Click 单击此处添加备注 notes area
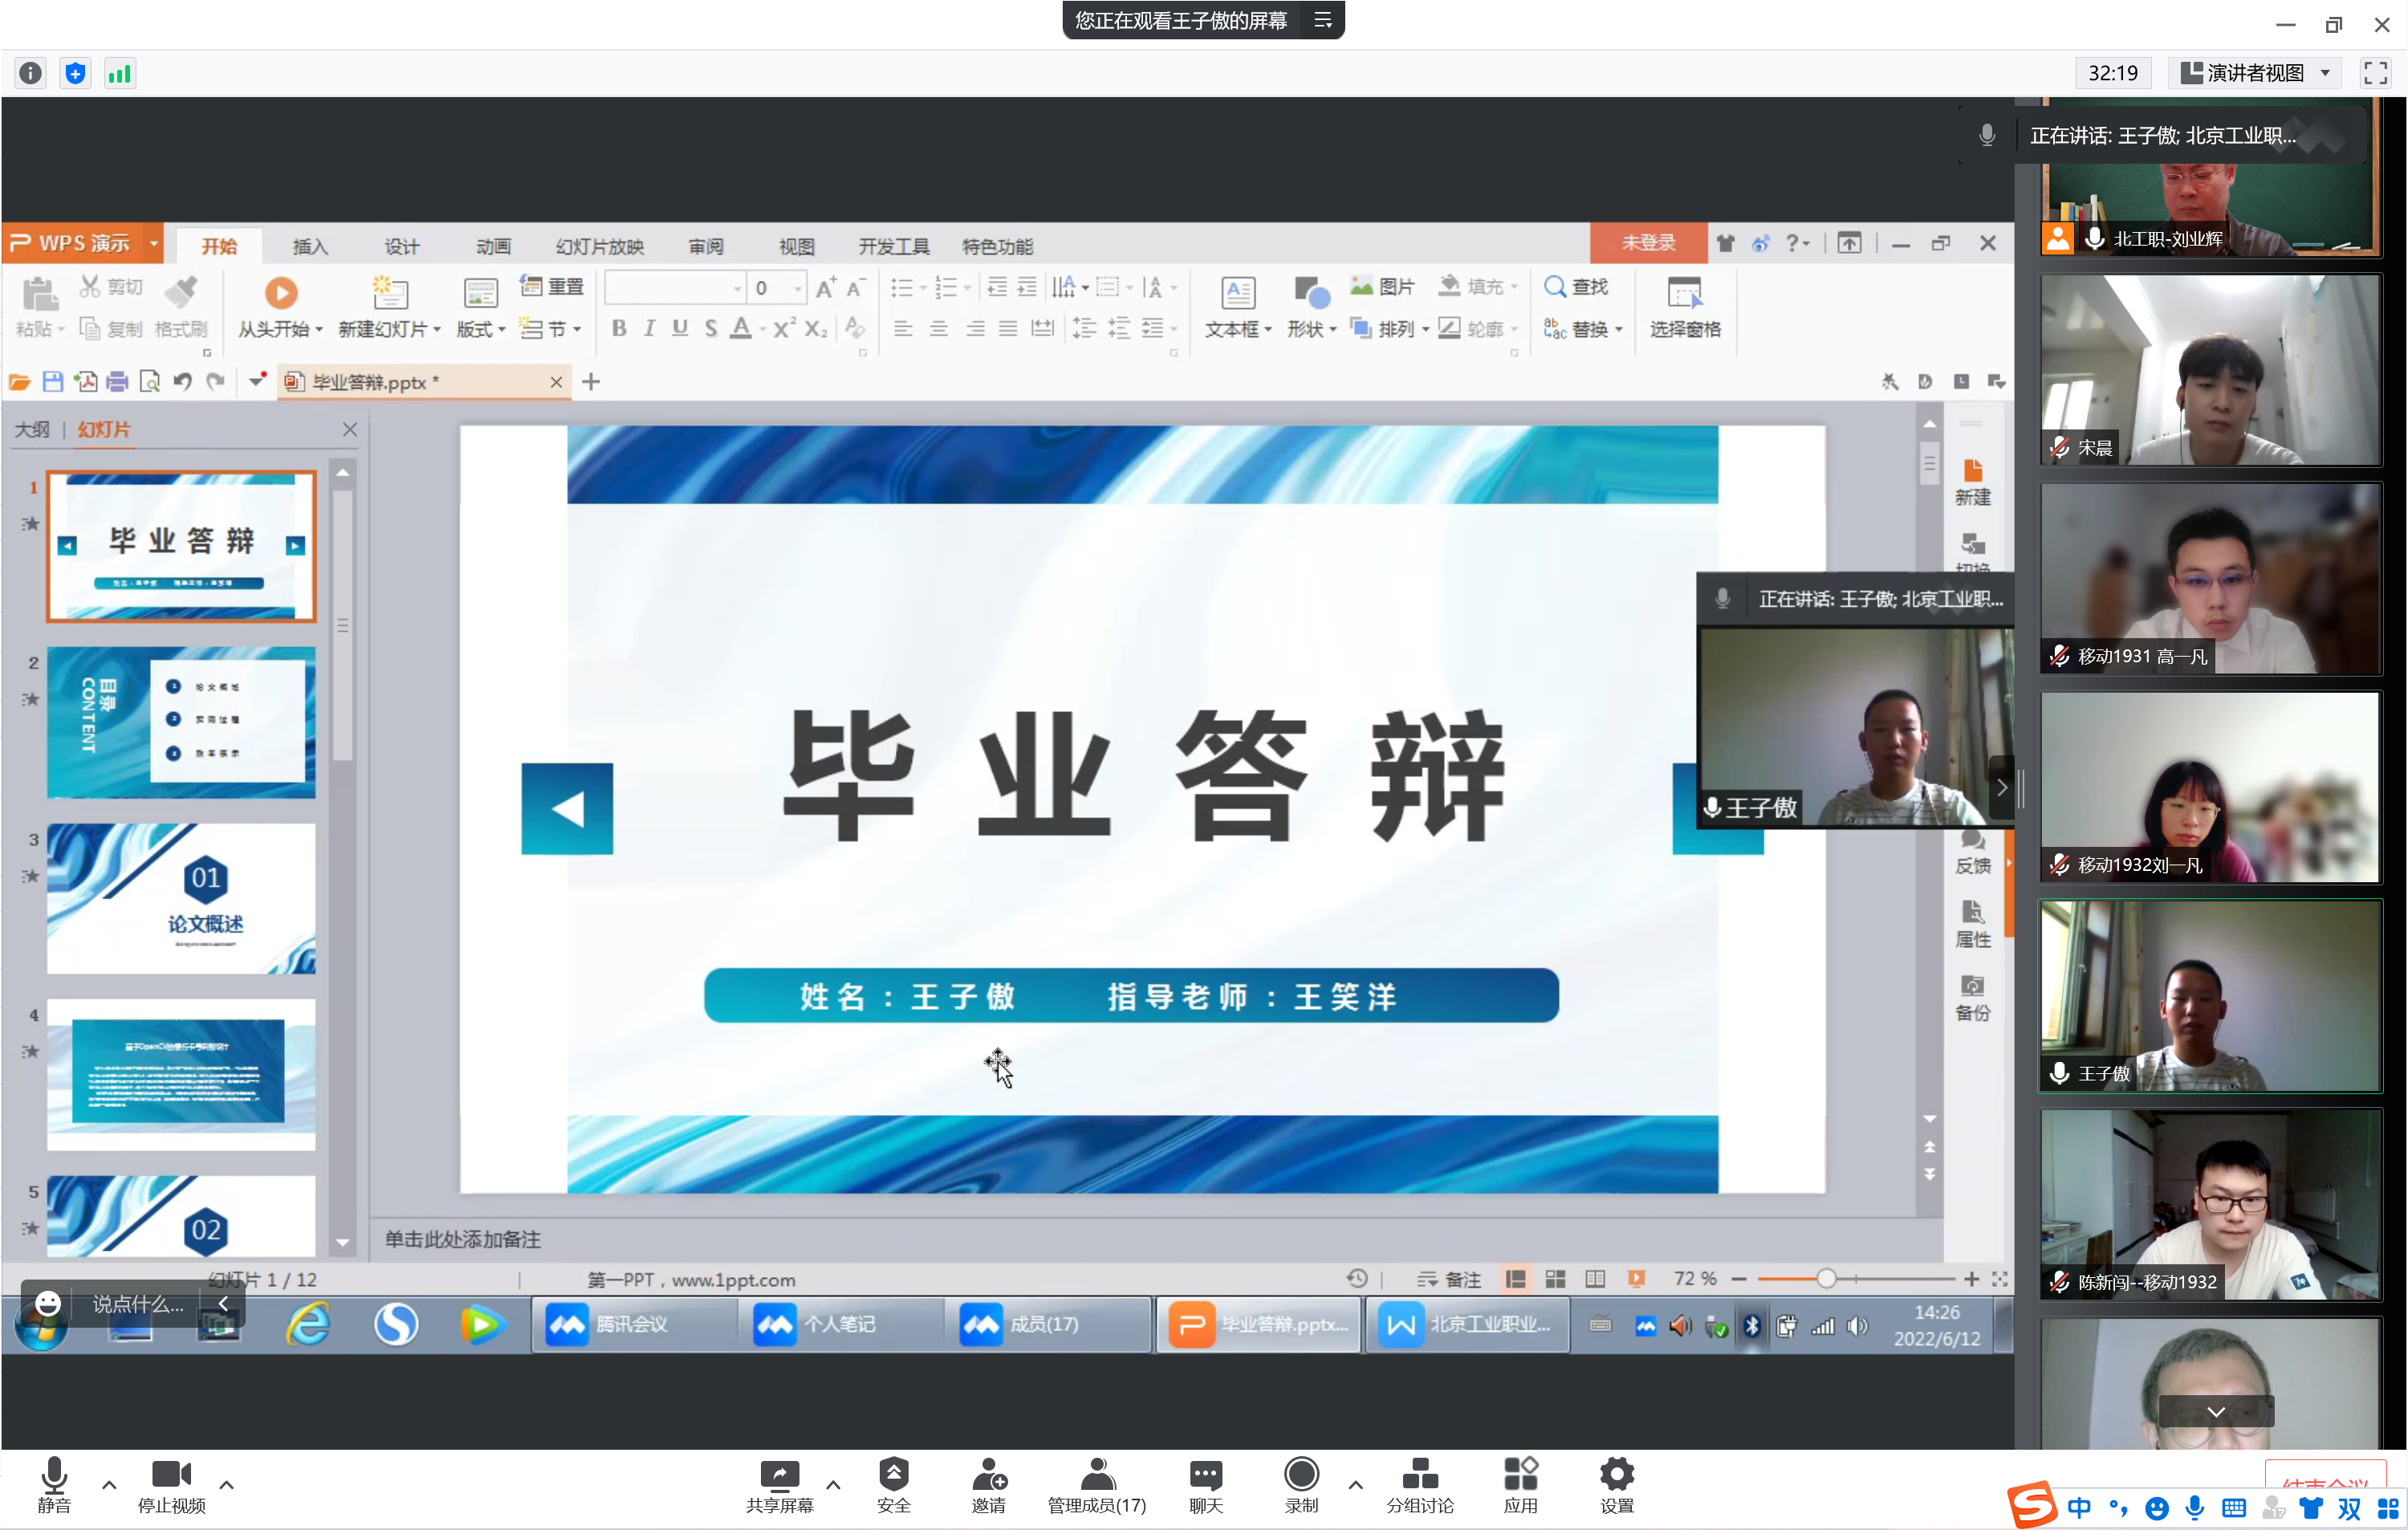Viewport: 2408px width, 1530px height. 462,1239
